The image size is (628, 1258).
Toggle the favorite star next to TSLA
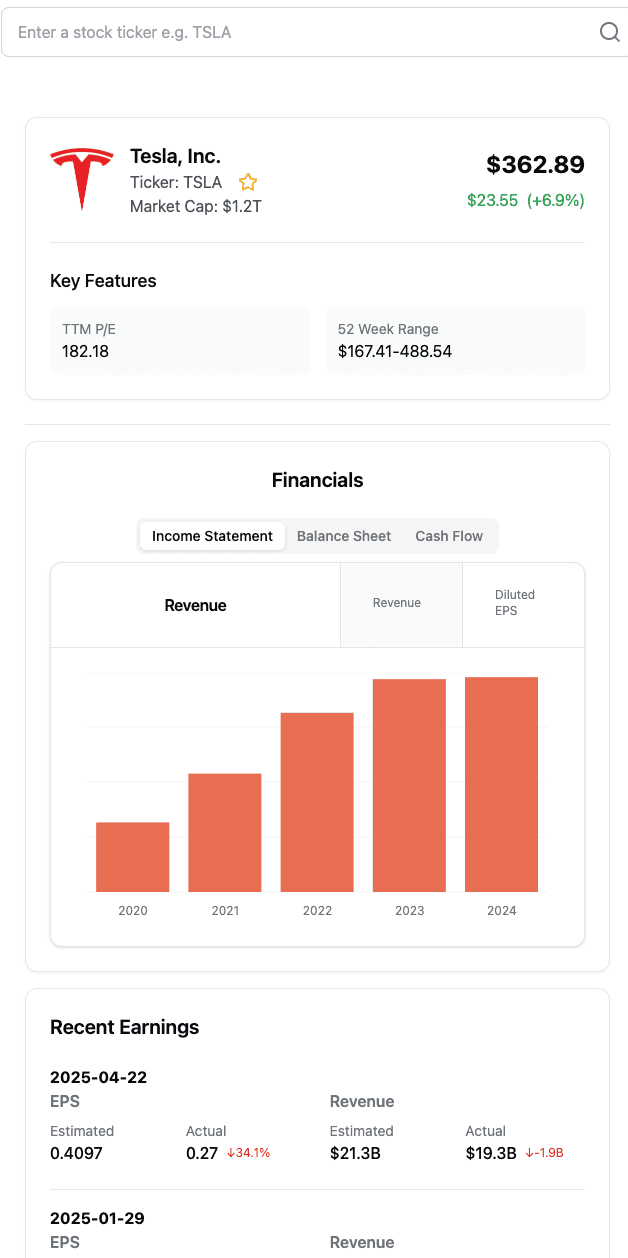(248, 182)
